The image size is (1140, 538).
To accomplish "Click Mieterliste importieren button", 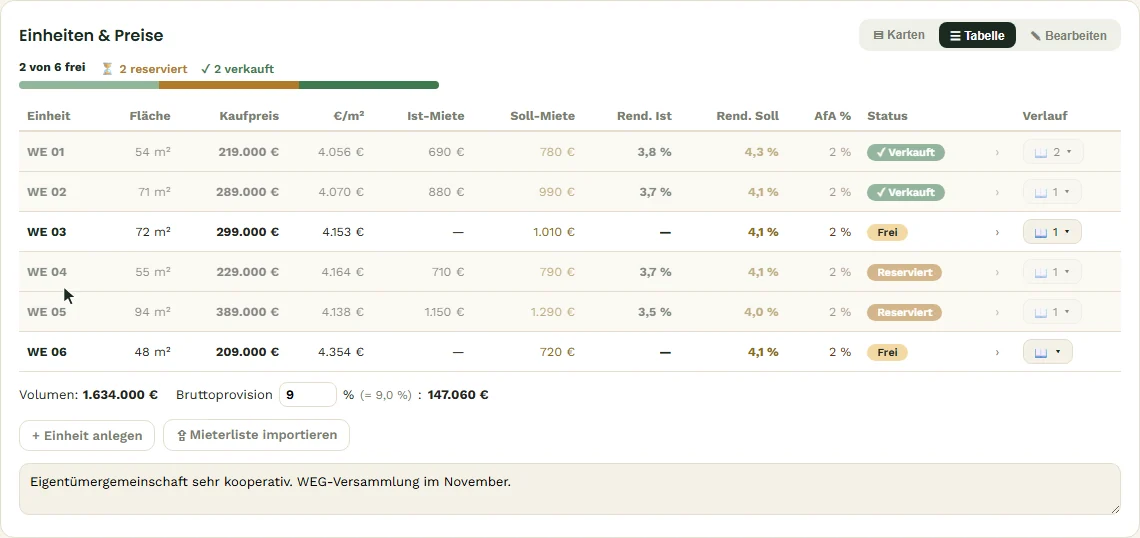I will click(257, 435).
